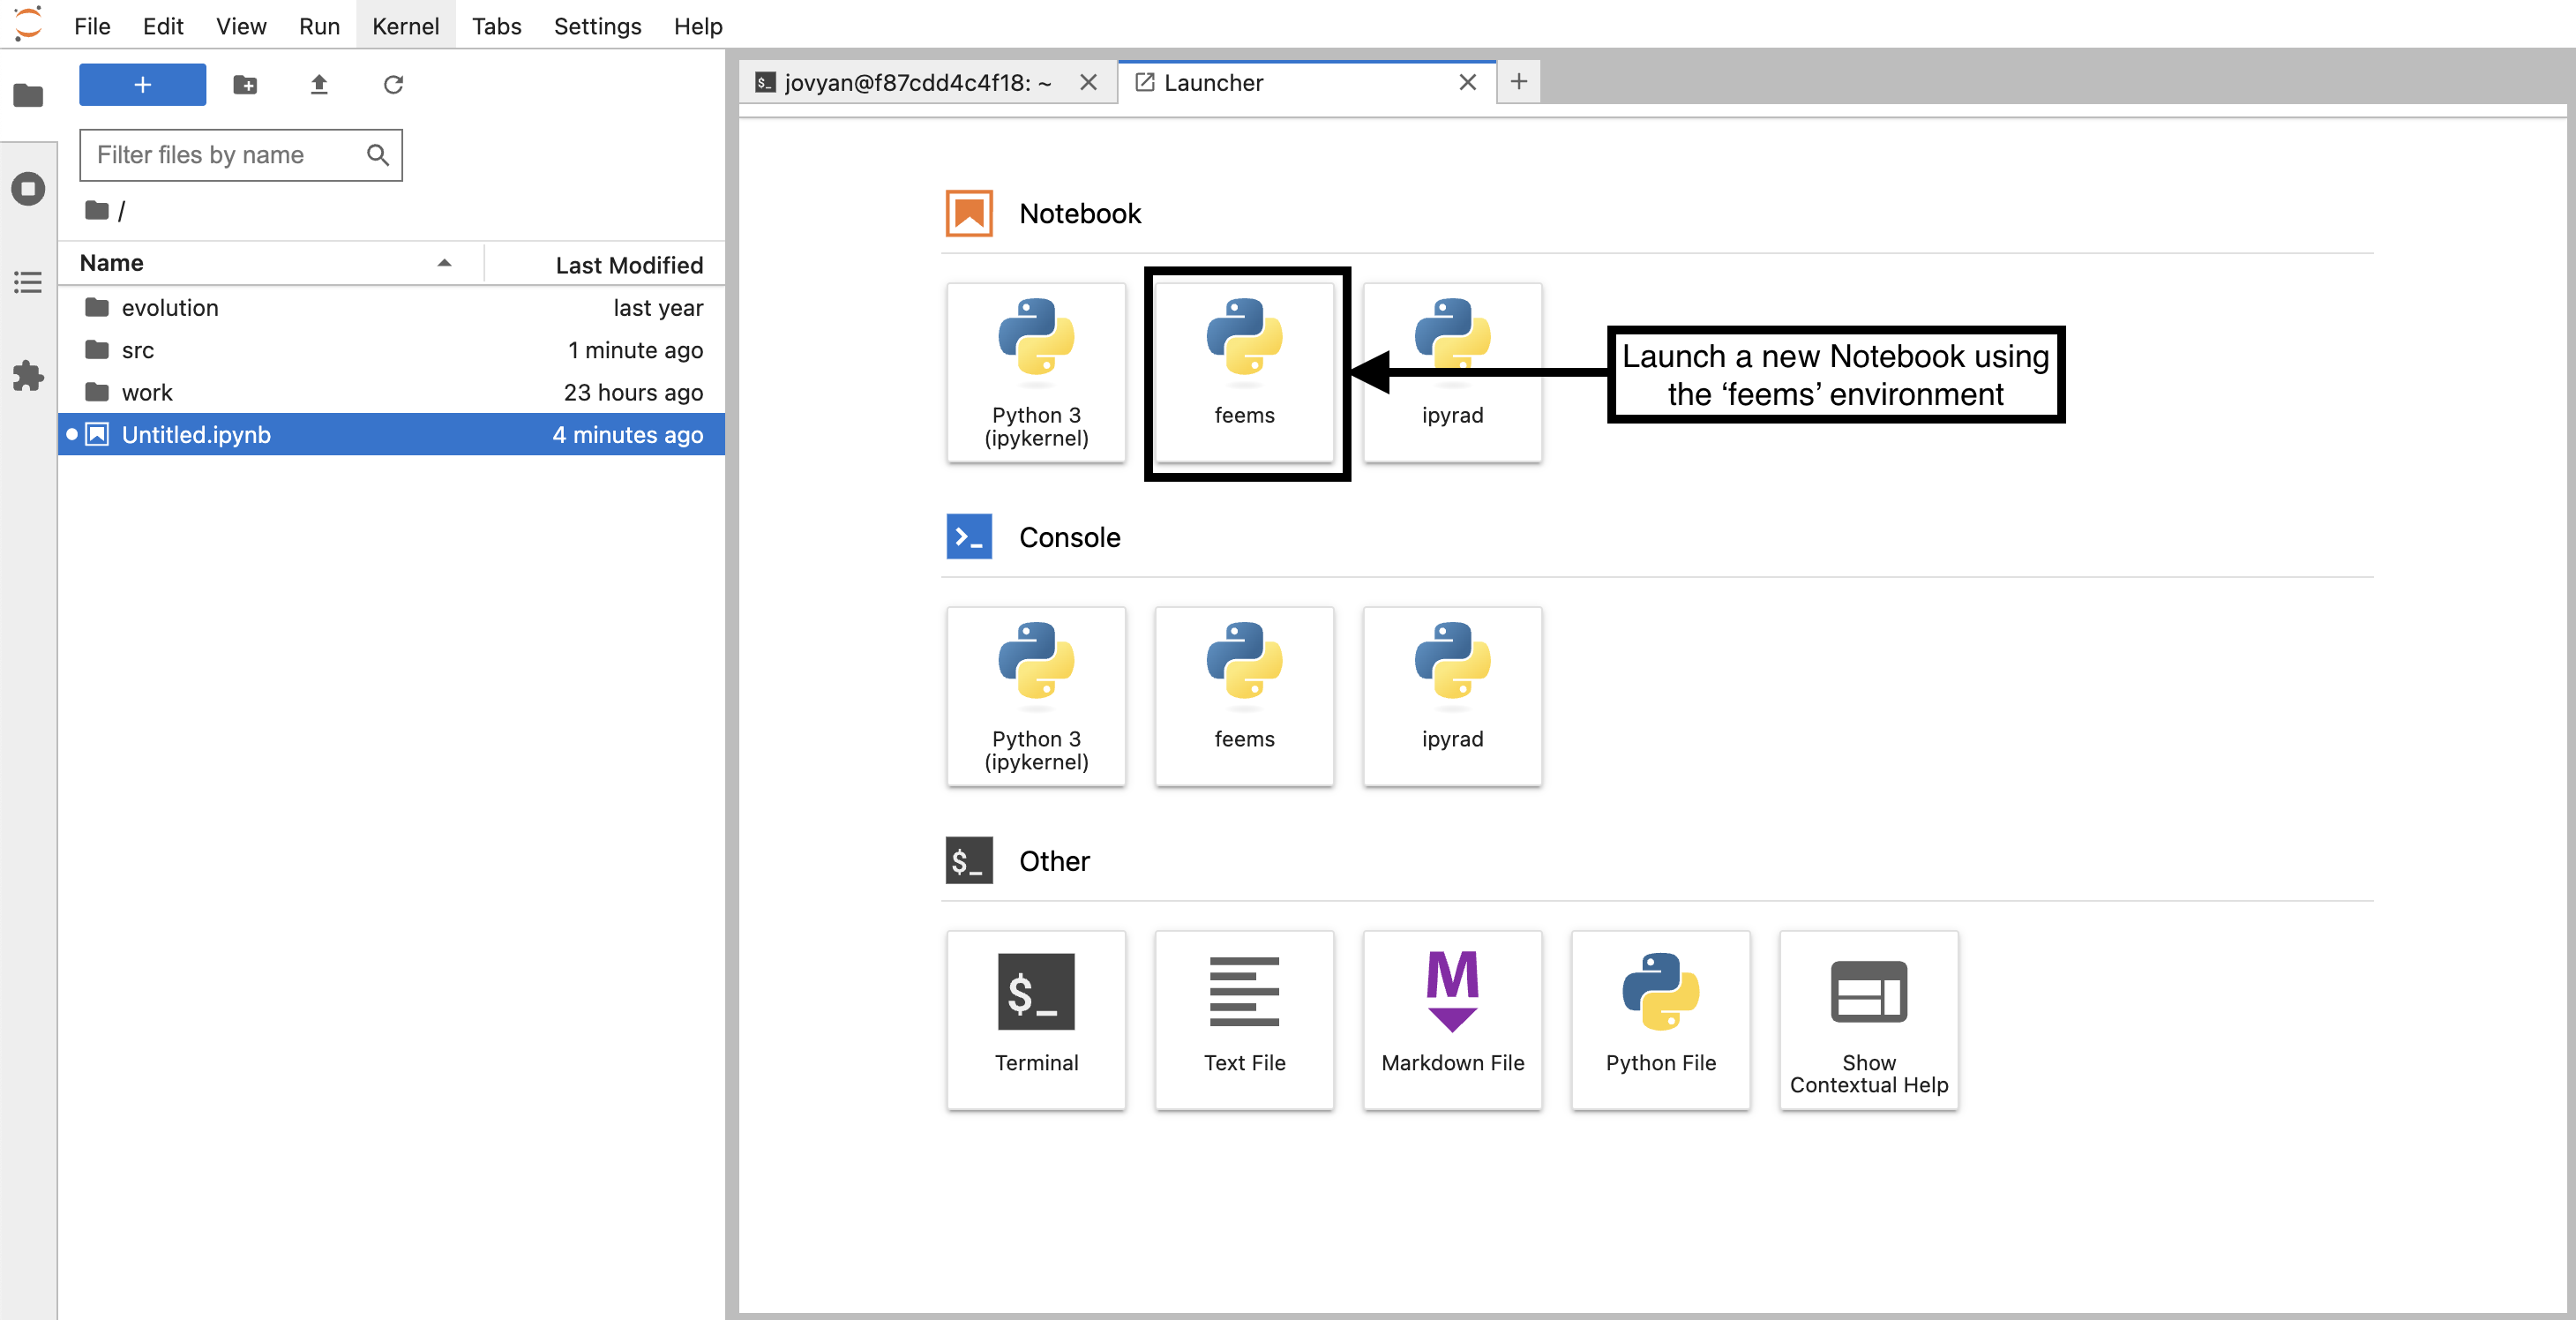Open the Tabs menu
Viewport: 2576px width, 1320px height.
click(496, 26)
